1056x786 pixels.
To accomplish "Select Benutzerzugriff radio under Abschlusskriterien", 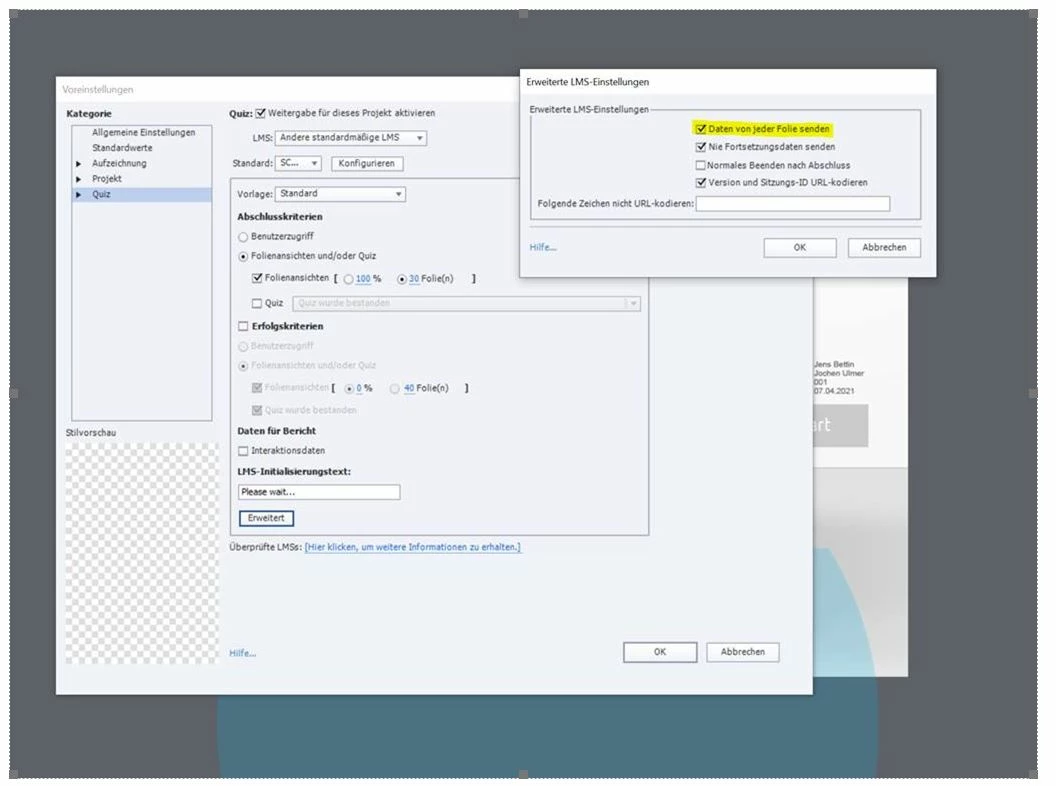I will pos(243,237).
